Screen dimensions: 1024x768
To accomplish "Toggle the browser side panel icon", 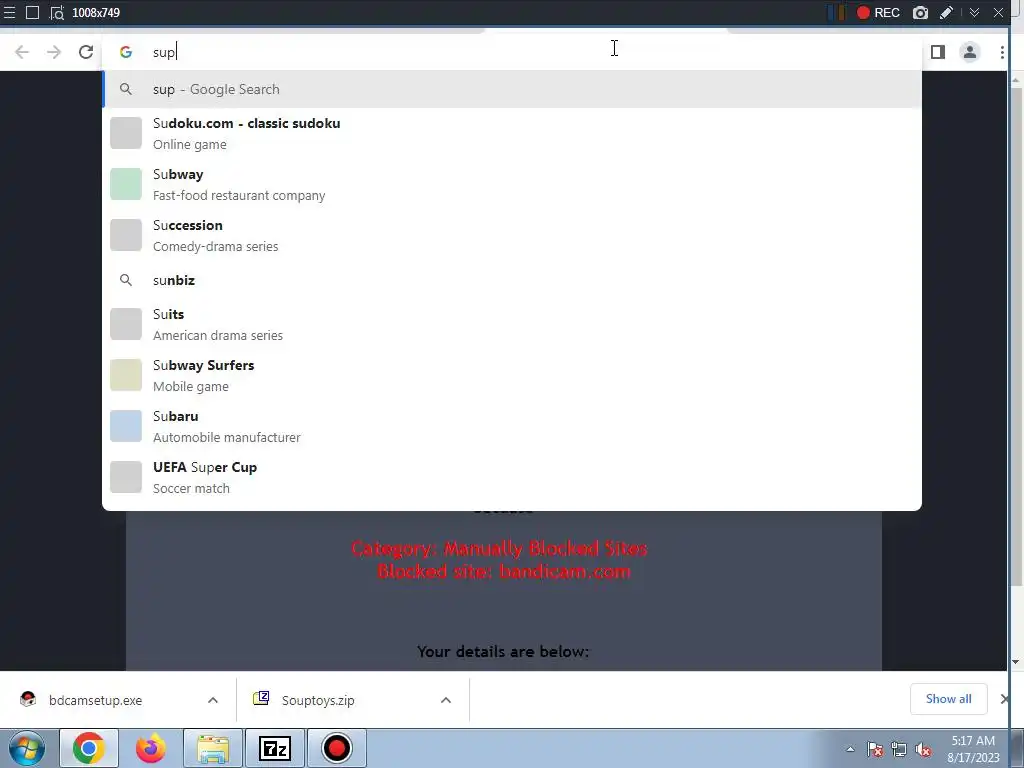I will 938,52.
